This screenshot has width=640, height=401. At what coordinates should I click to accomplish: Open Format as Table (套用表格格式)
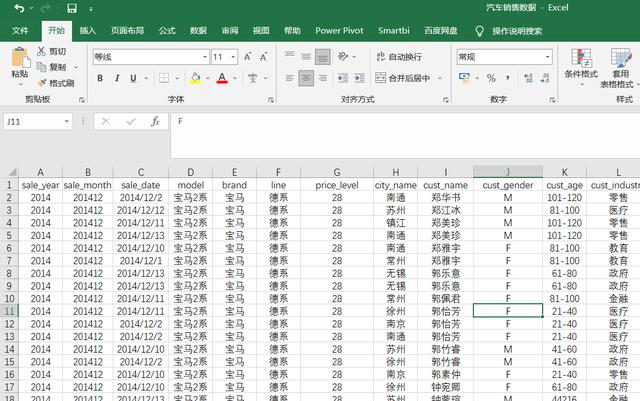pos(620,67)
